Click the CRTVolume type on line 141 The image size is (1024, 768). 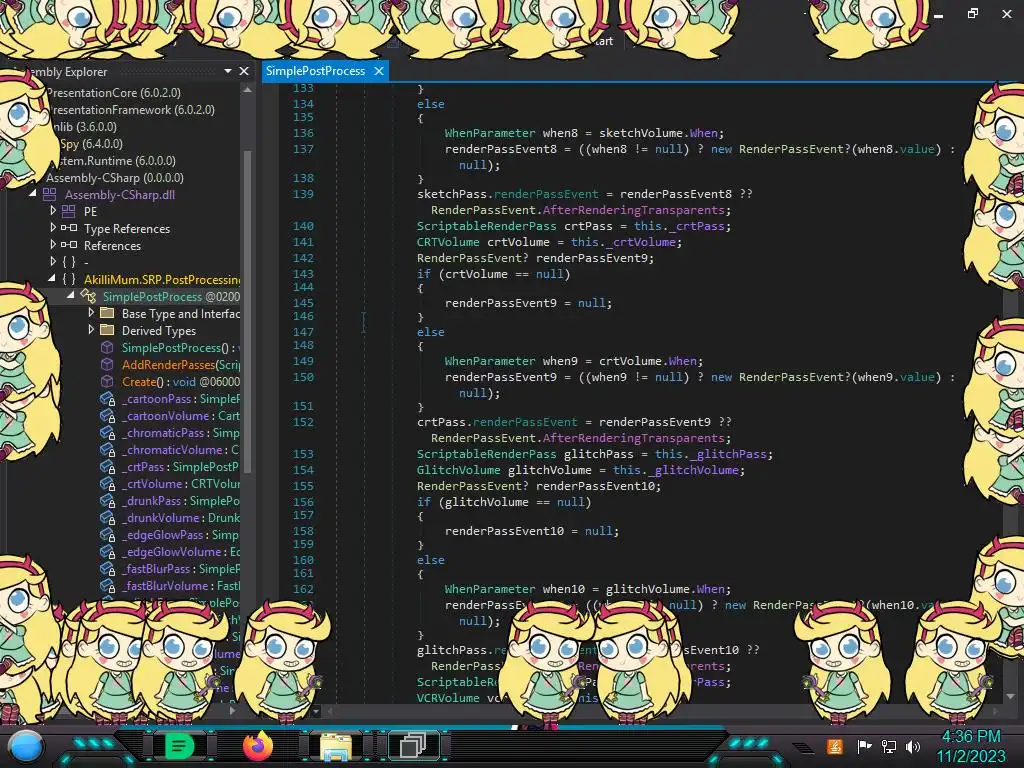click(448, 242)
